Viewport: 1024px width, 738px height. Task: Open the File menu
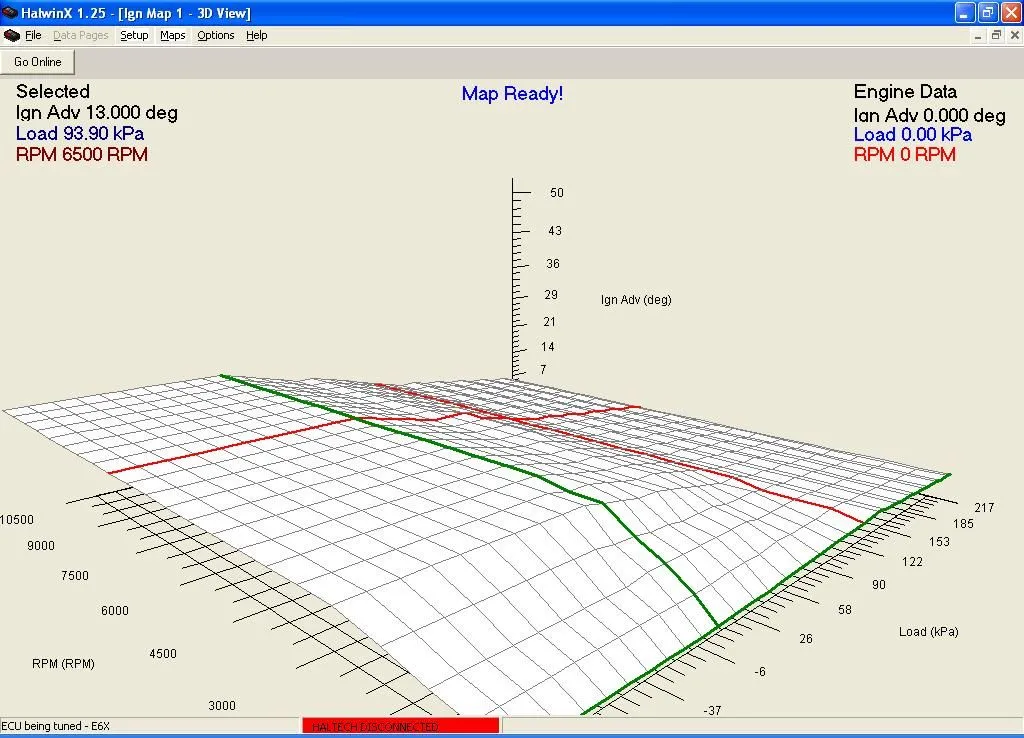33,35
